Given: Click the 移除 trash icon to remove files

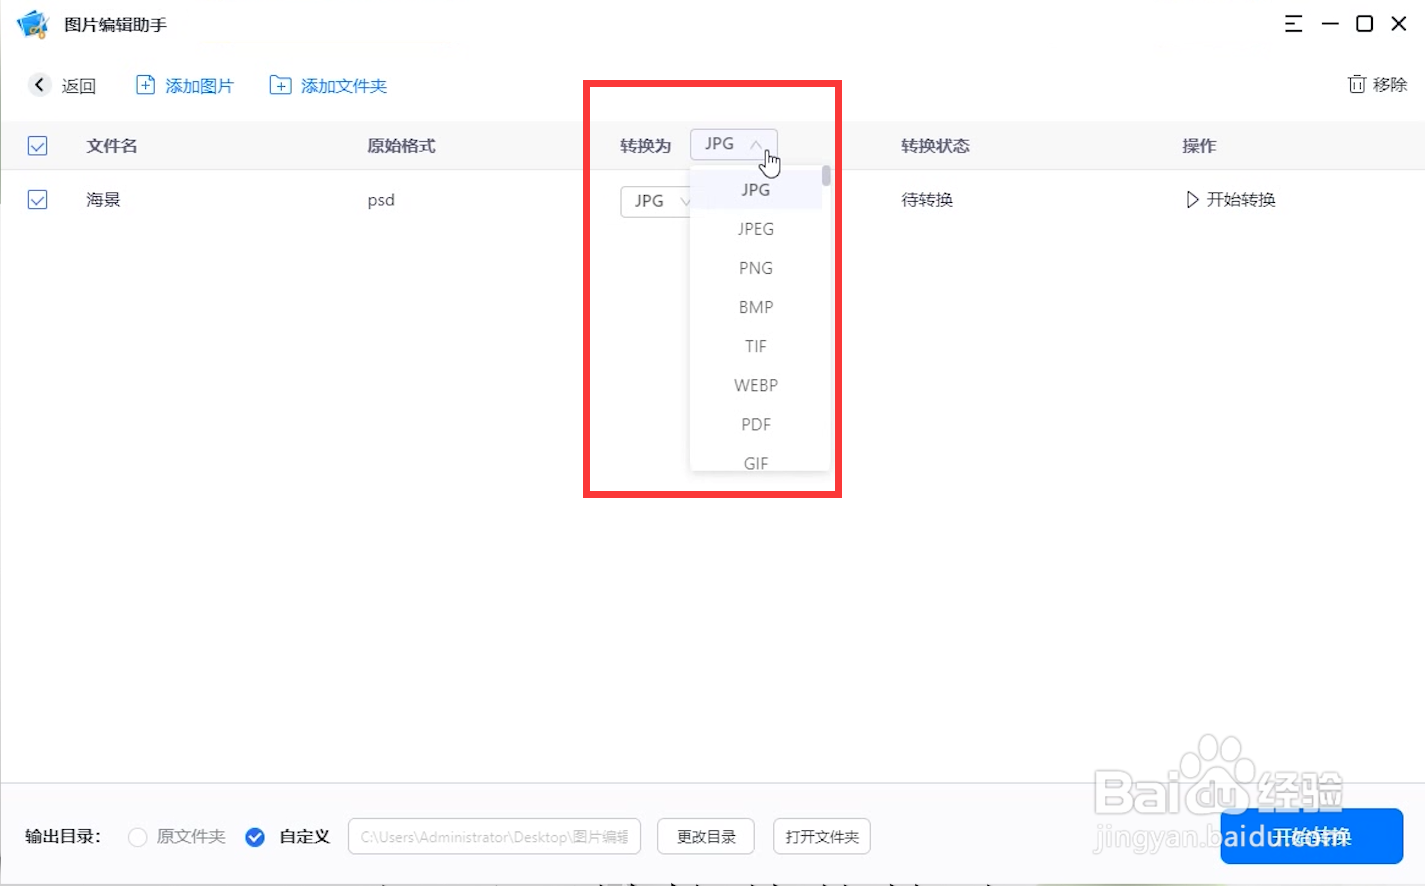Looking at the screenshot, I should (x=1357, y=84).
